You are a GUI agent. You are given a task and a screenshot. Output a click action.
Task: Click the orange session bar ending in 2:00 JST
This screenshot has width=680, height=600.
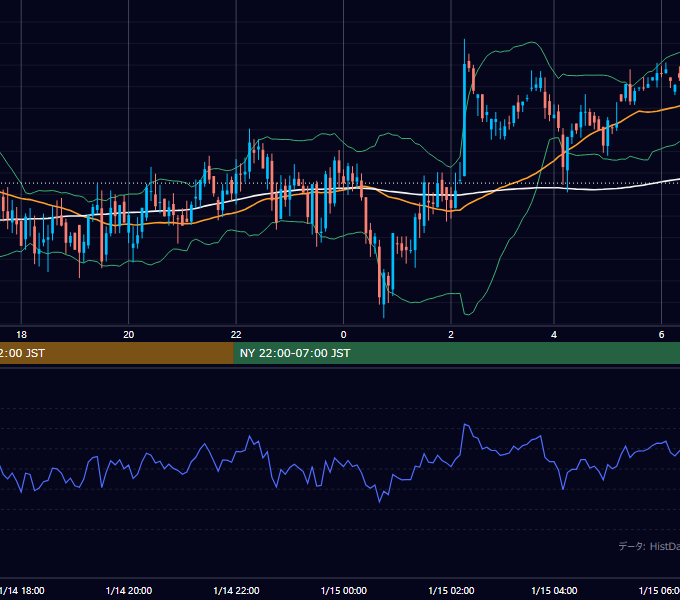(117, 353)
